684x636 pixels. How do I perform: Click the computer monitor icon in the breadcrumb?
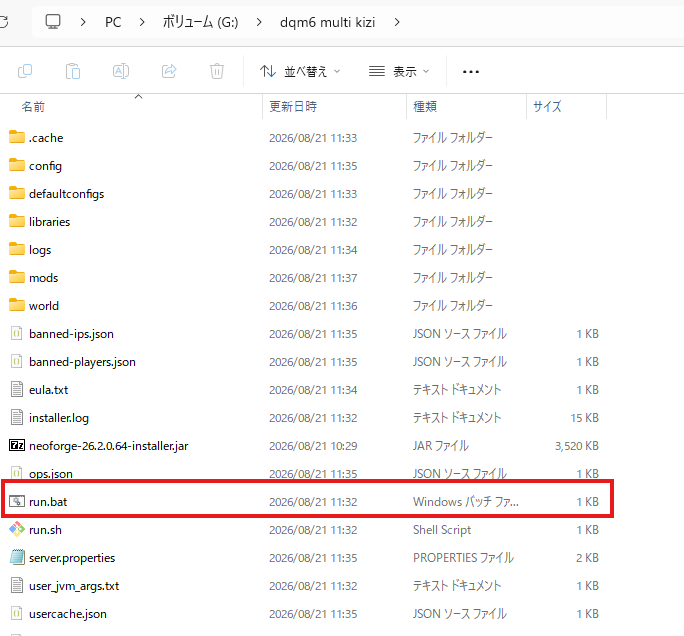tap(53, 21)
